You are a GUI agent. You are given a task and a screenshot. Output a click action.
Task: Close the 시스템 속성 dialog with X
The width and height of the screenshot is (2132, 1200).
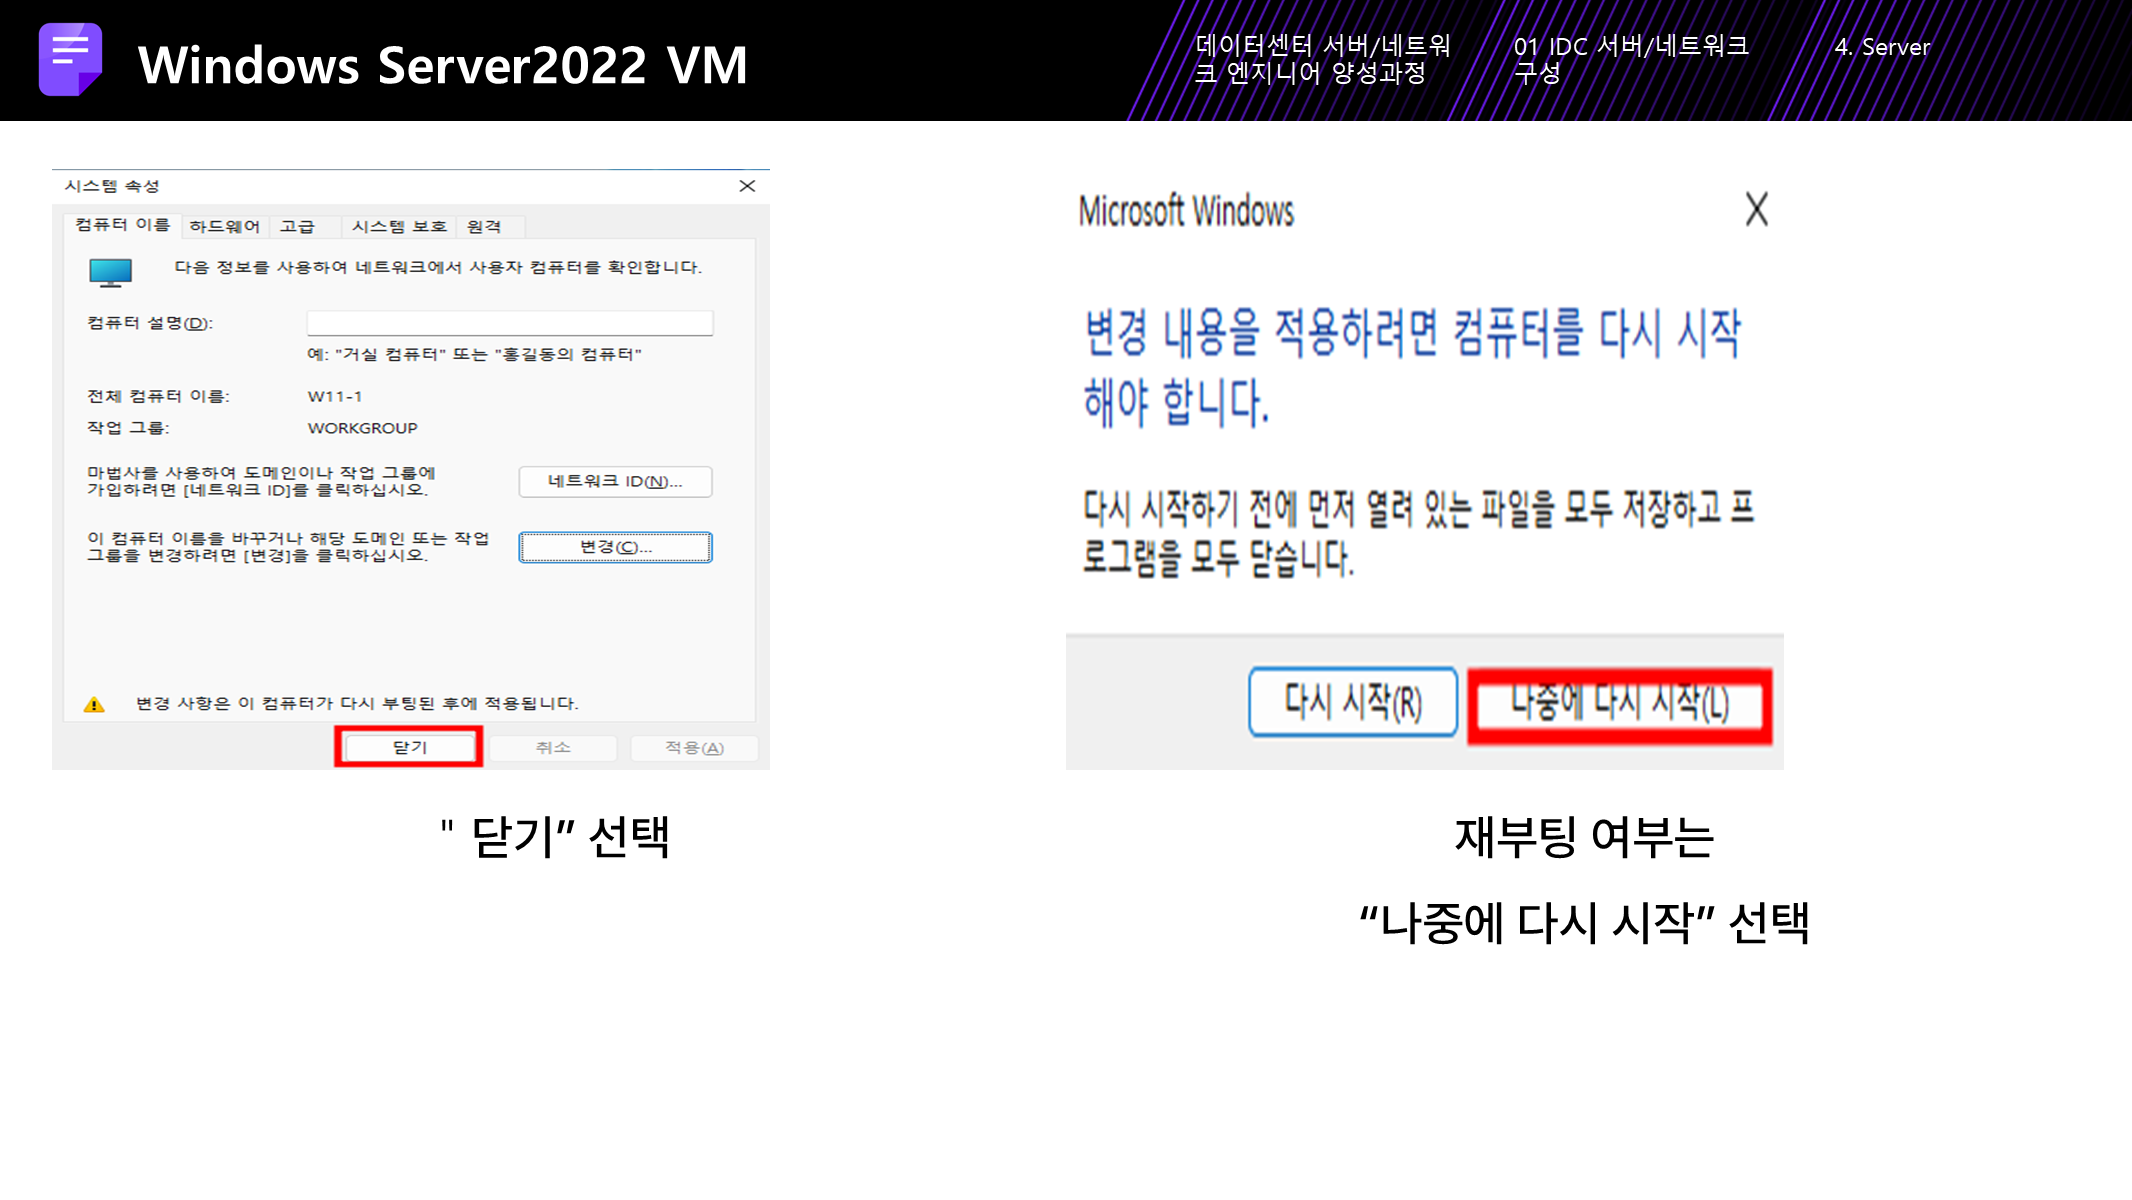[747, 186]
